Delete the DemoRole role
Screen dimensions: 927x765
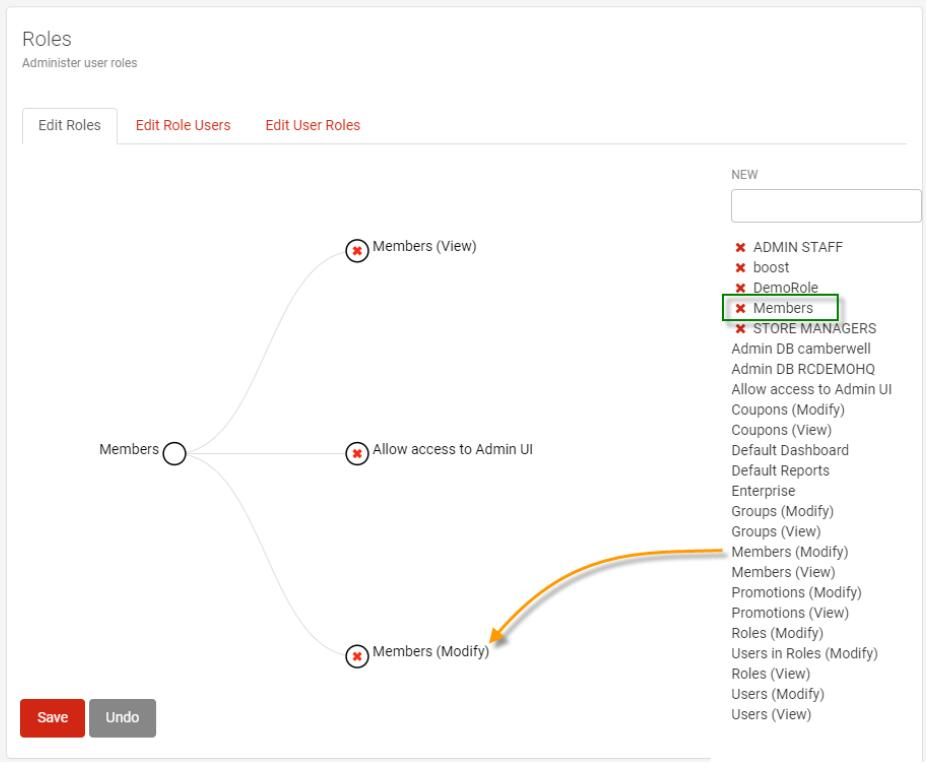(740, 288)
